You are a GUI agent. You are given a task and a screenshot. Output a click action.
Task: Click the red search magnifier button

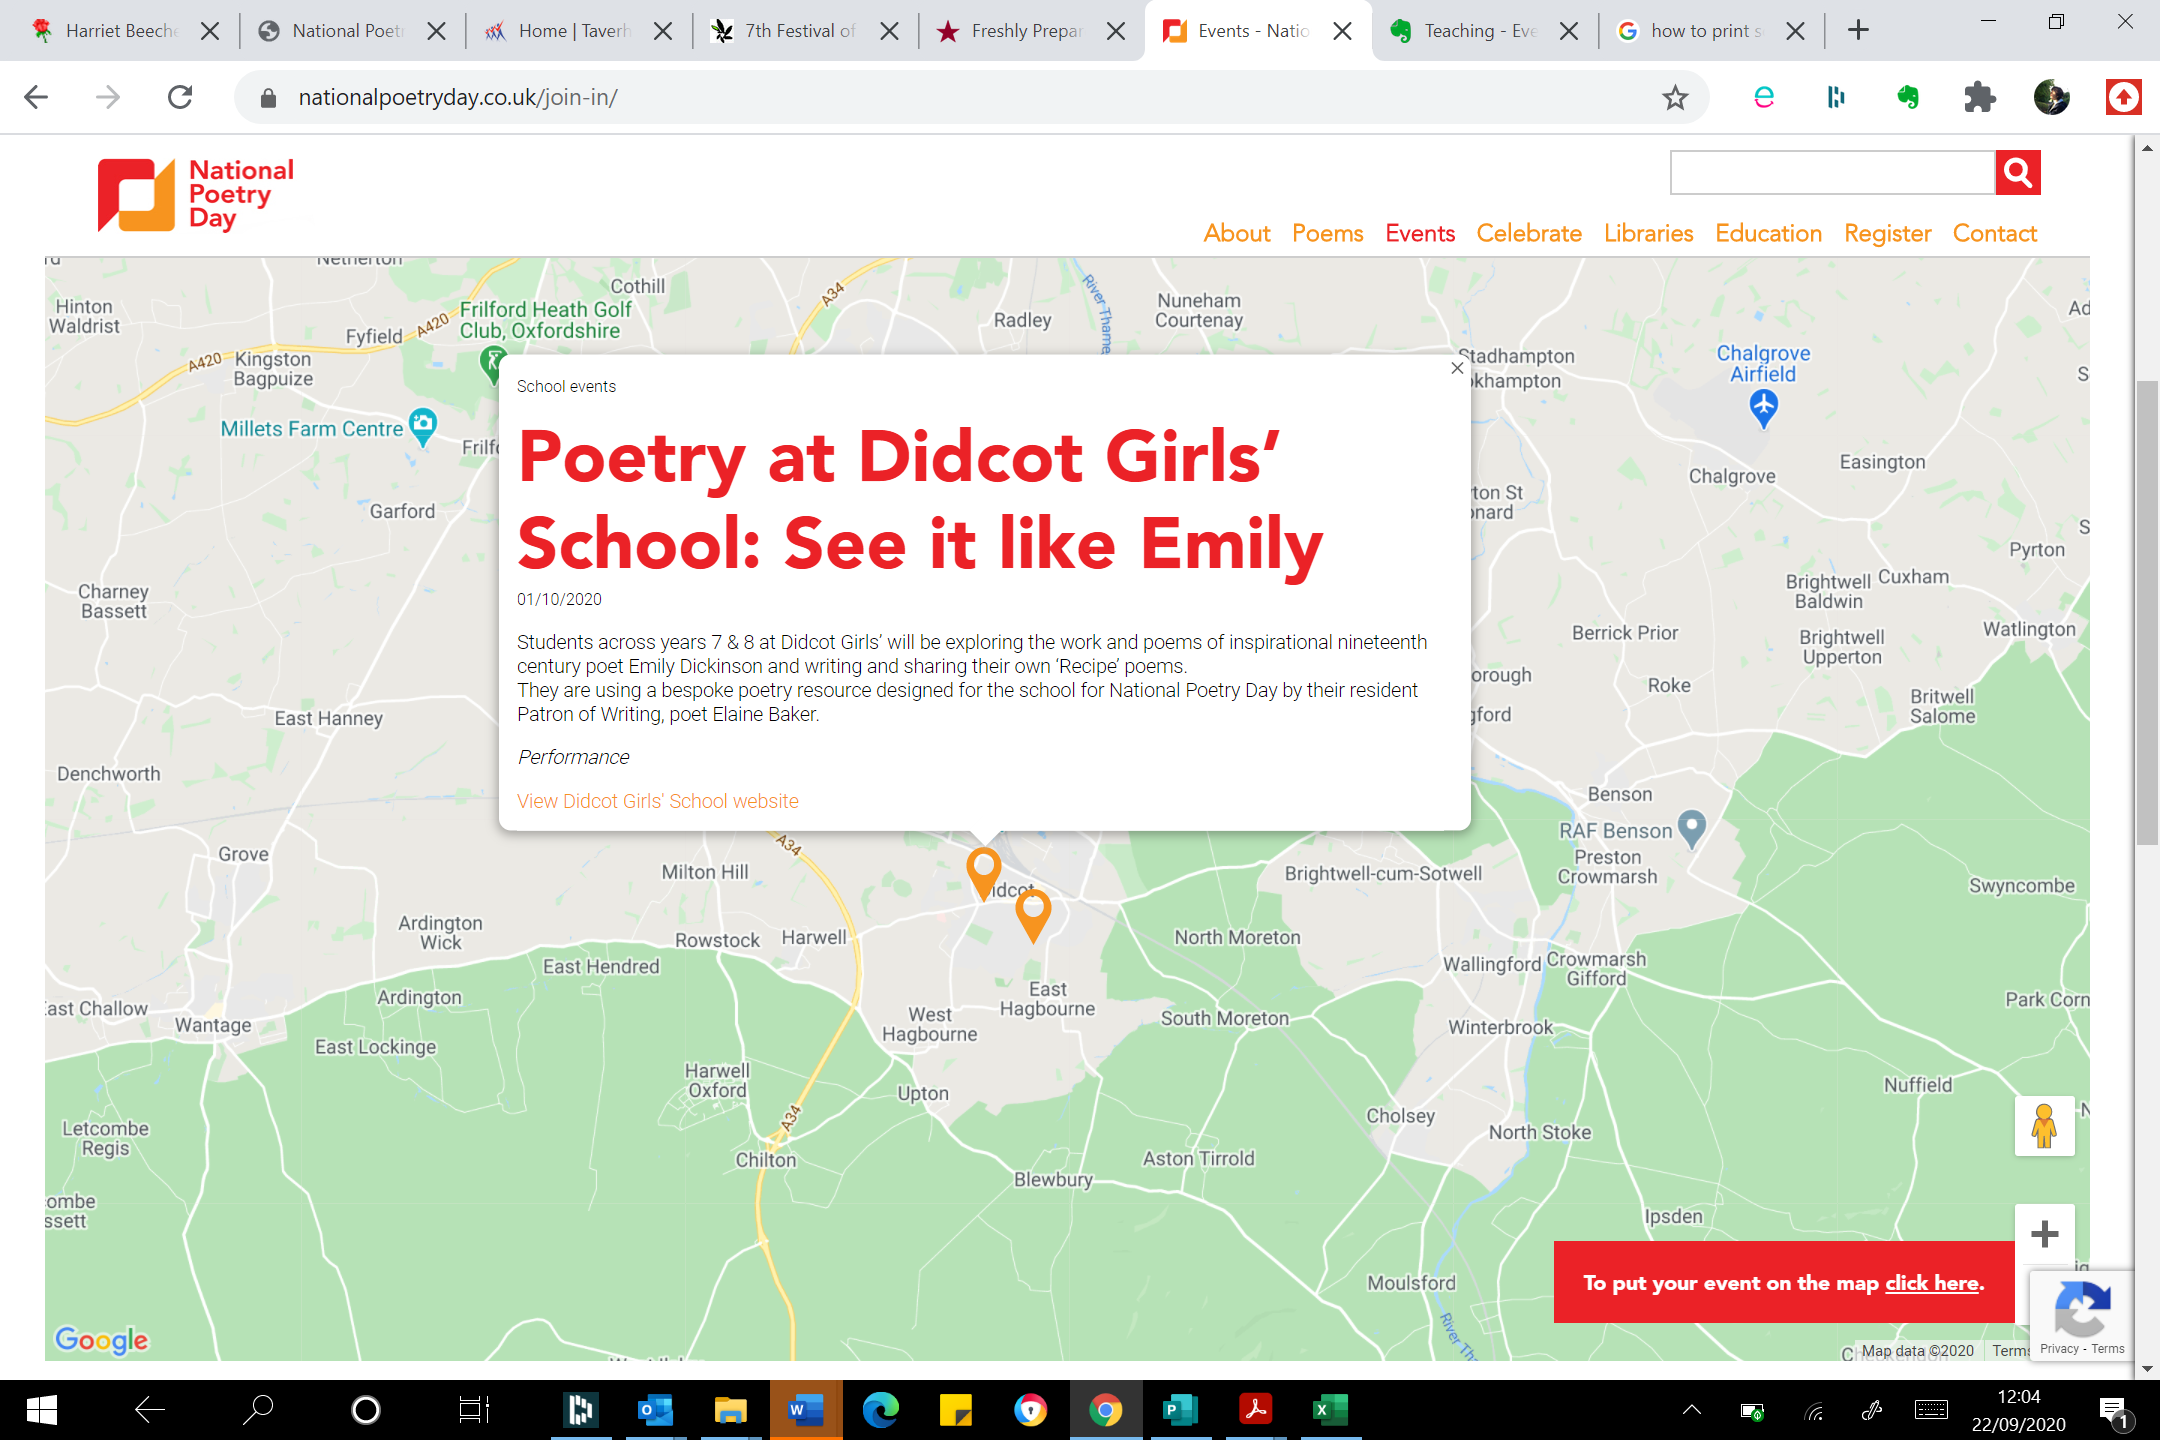[2017, 173]
